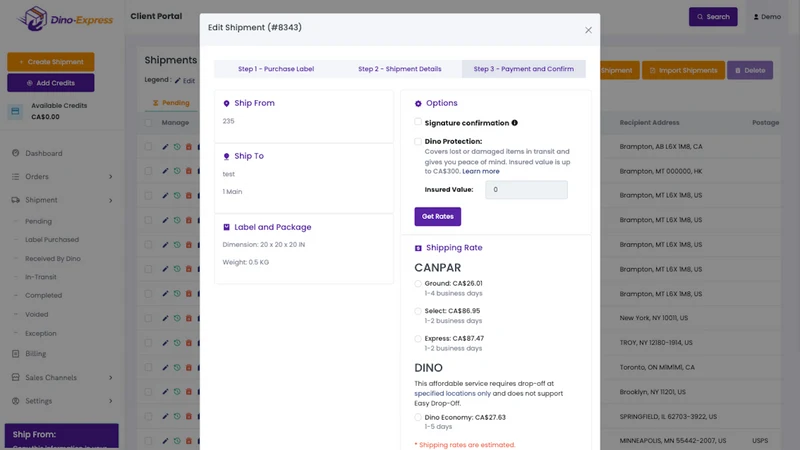Open Step 3 - Payment and Confirm tab

pos(523,69)
